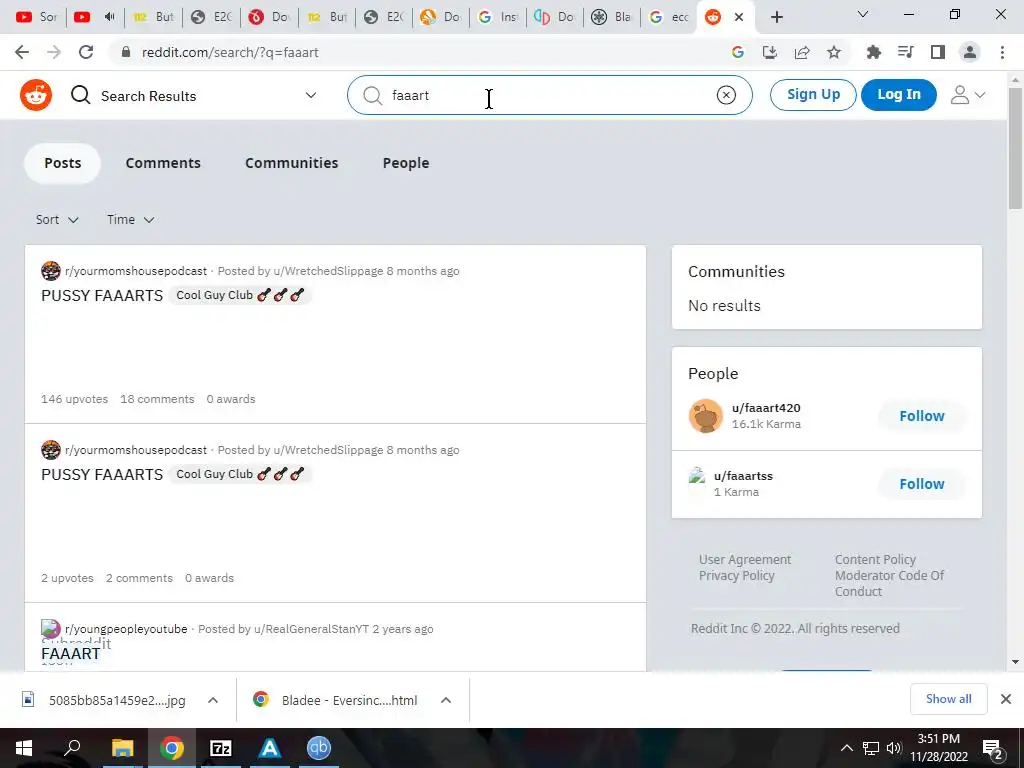
Task: Follow user u/faaartss
Action: coord(921,484)
